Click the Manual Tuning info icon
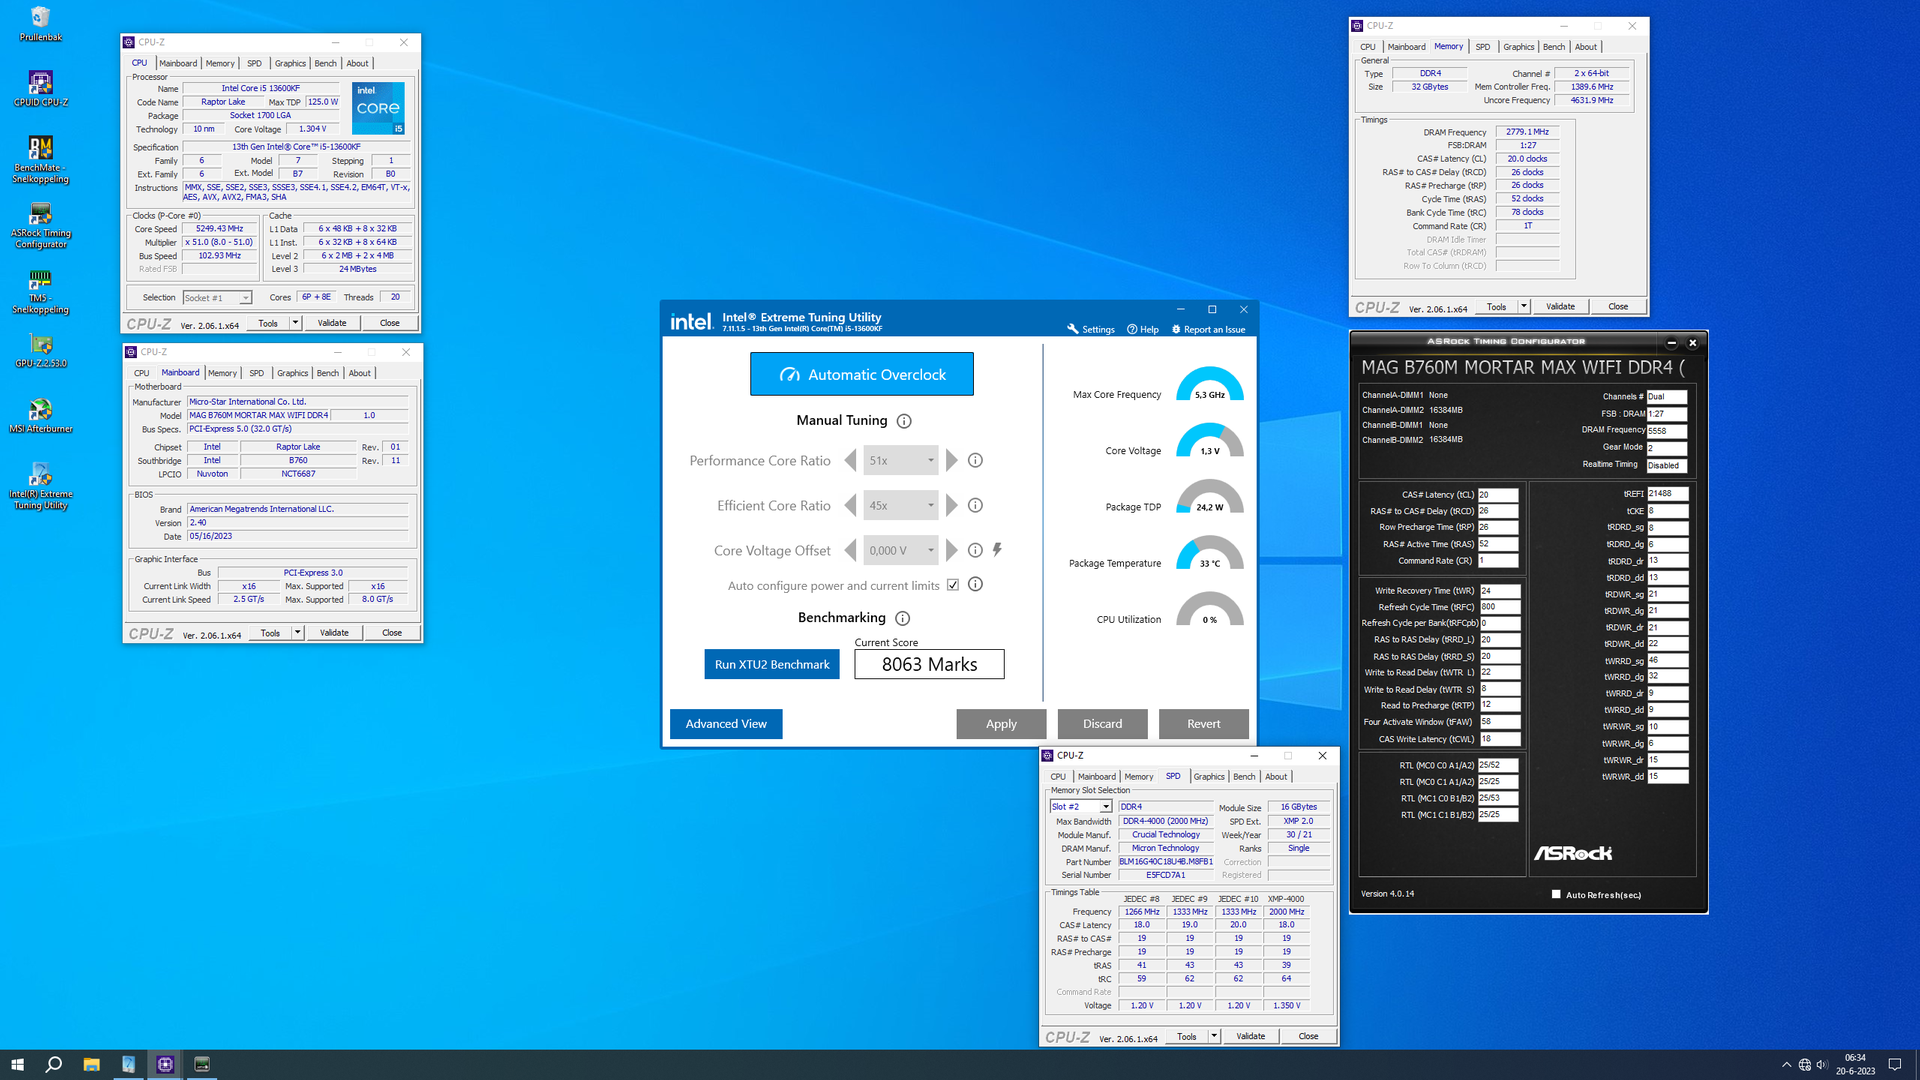Screen dimensions: 1920x1080 point(904,421)
